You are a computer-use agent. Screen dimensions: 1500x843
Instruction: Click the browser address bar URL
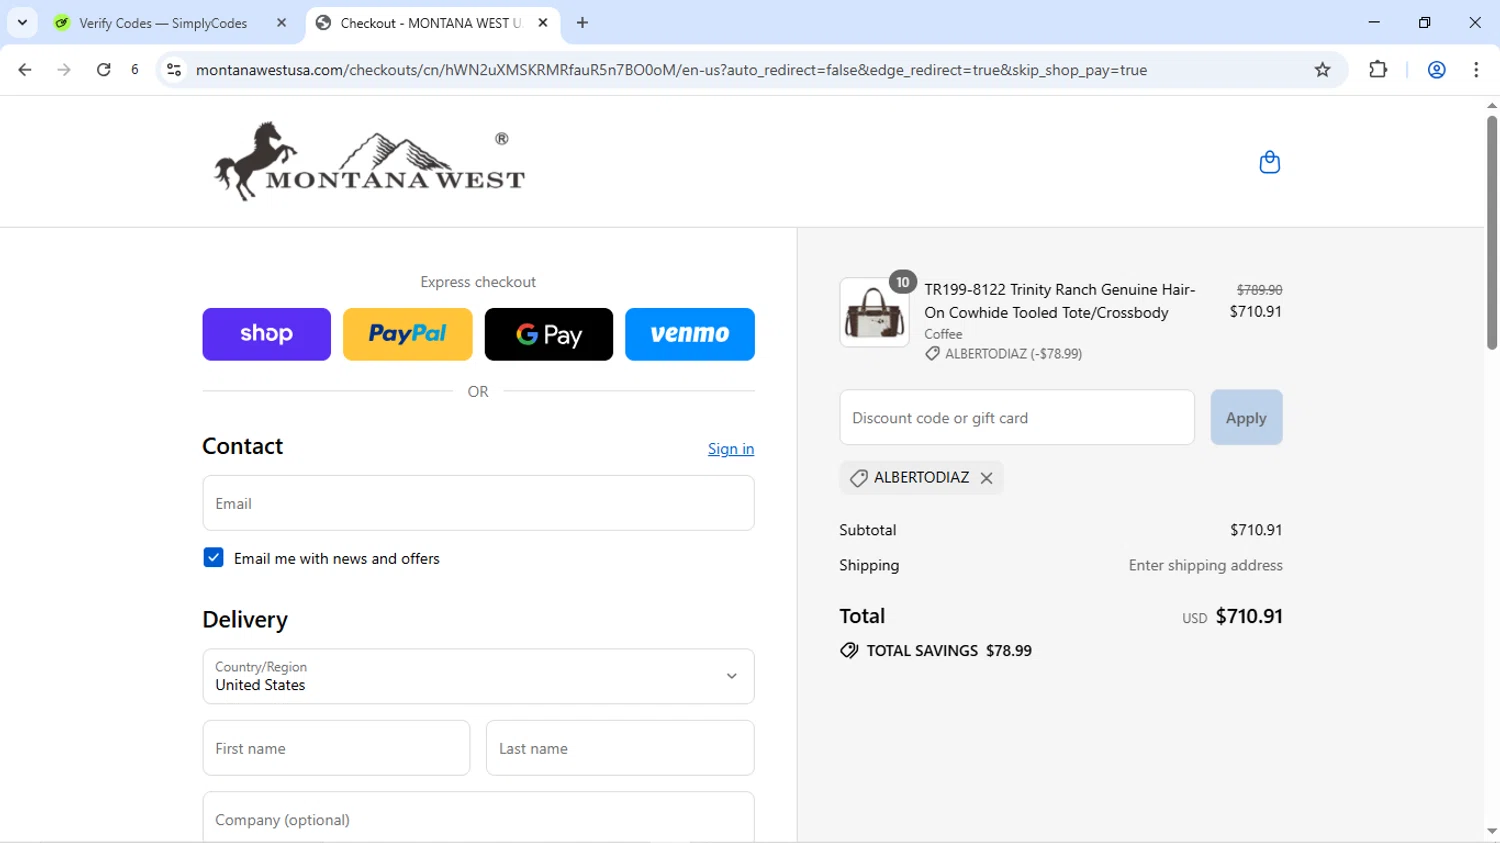pos(671,70)
